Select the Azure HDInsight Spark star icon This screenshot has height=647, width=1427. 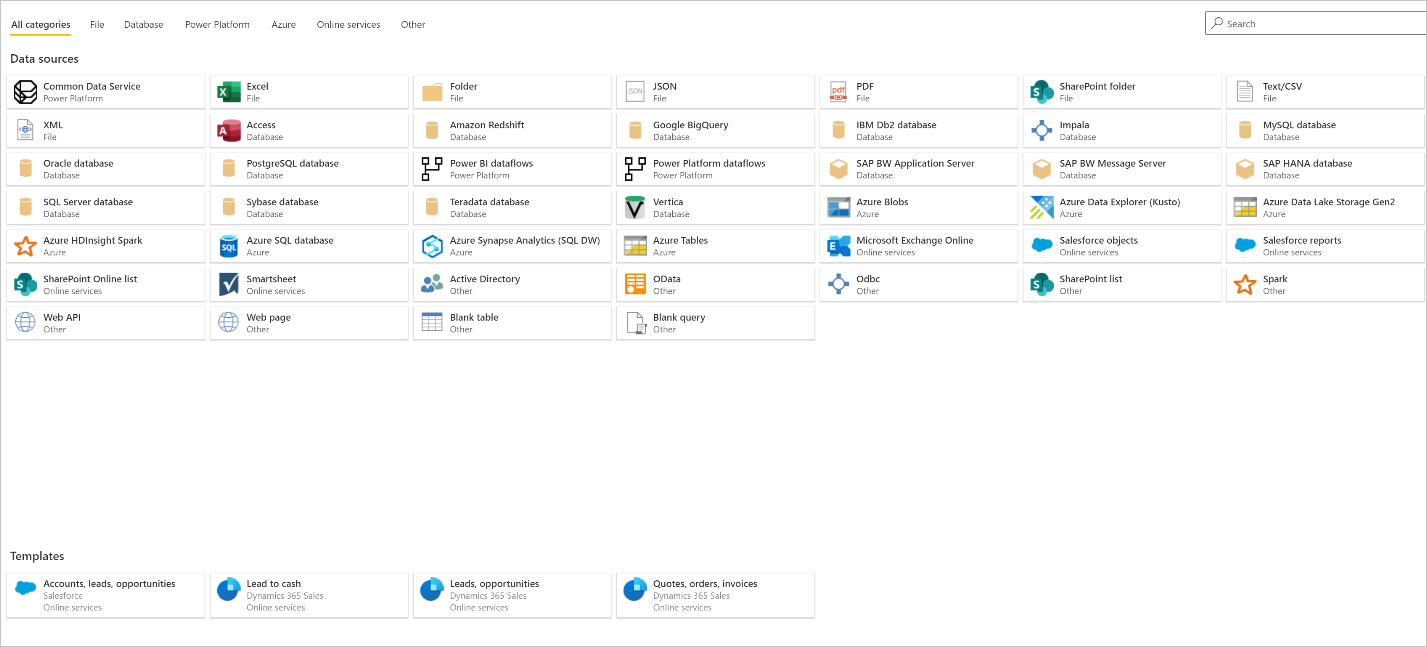tap(25, 246)
